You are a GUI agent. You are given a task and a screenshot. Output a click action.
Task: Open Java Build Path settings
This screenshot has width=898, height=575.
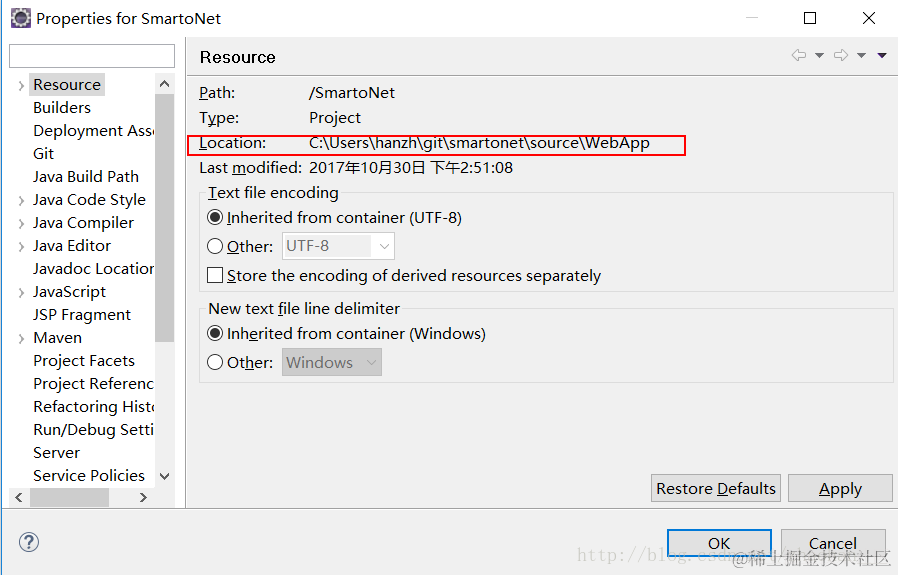tap(86, 176)
